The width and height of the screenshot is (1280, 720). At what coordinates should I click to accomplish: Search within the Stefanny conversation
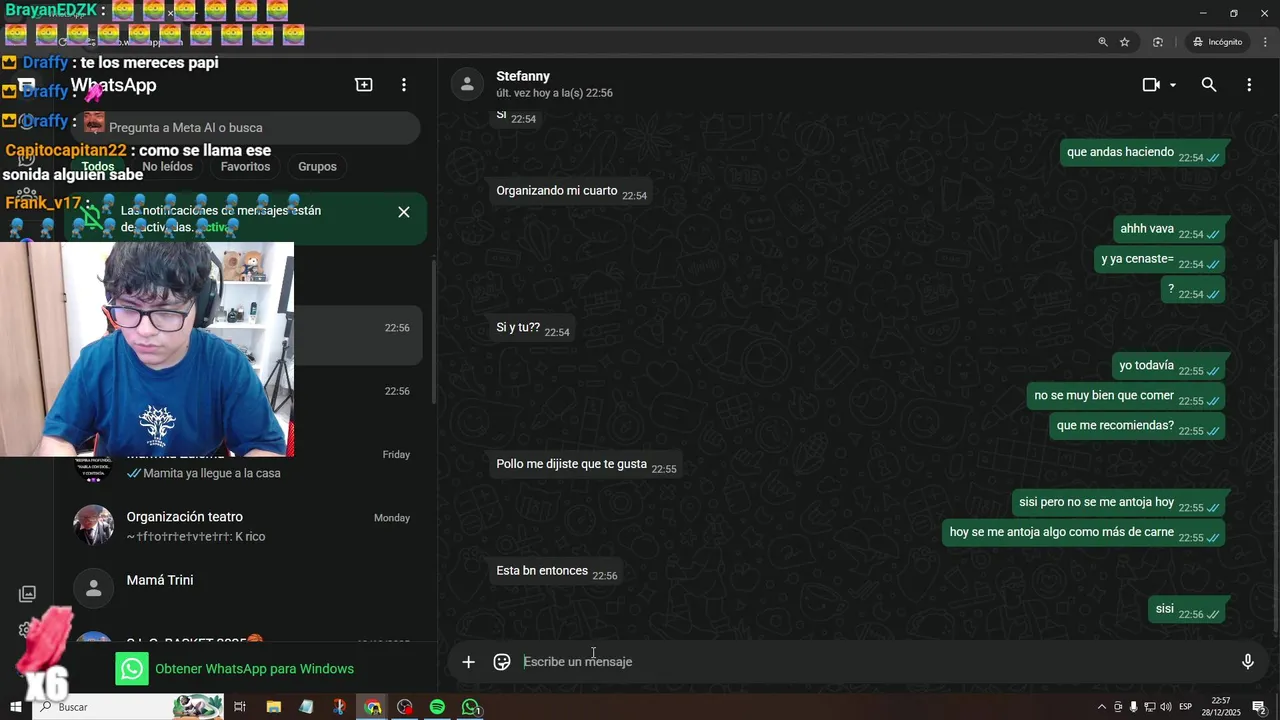pos(1209,85)
